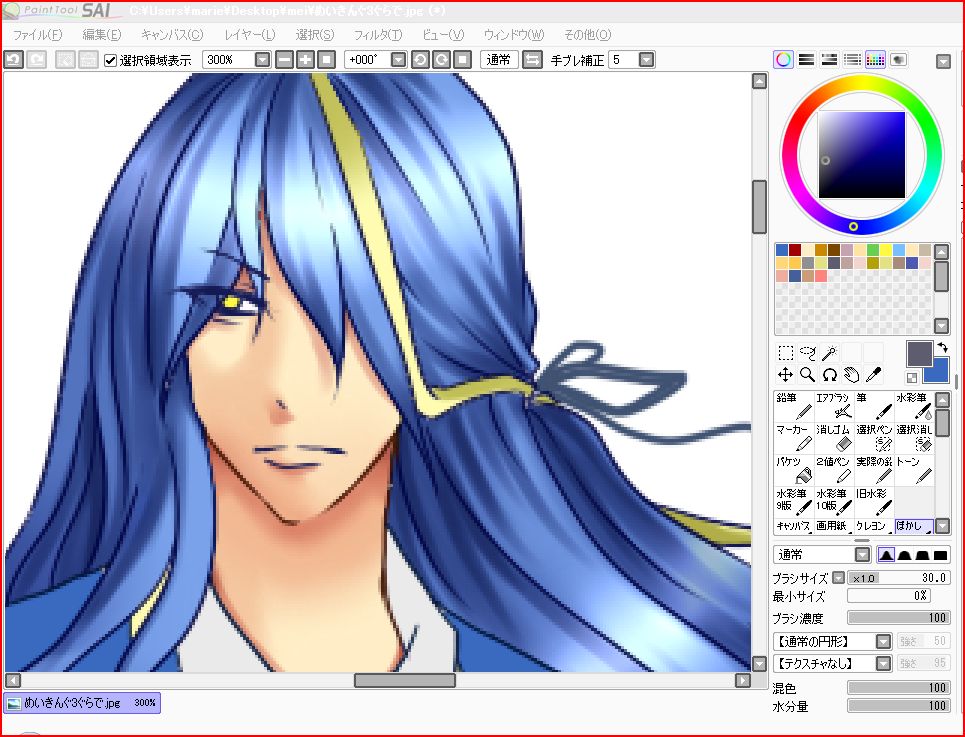Select the 2値ペン binary pen tool
965x737 pixels.
coord(834,470)
